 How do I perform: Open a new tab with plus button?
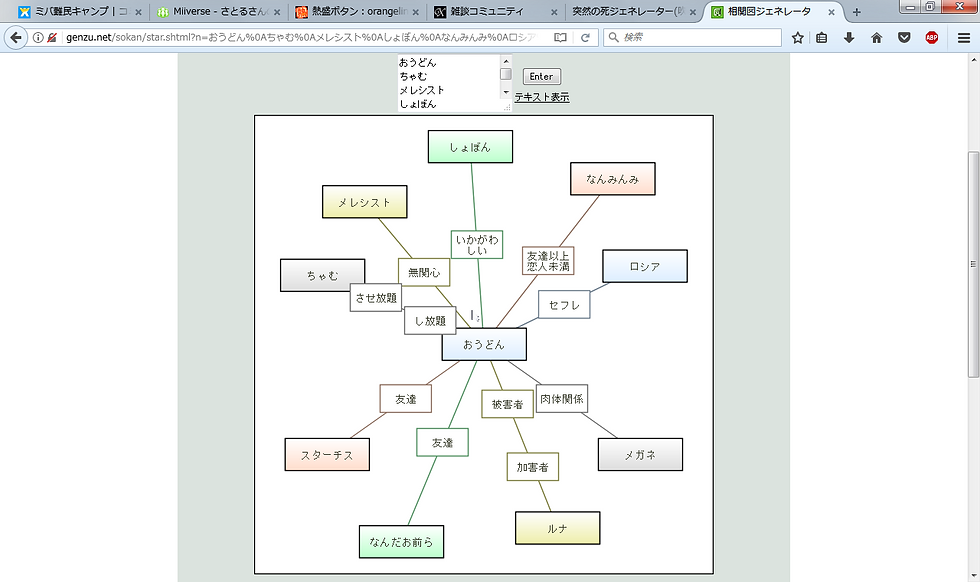tap(856, 12)
